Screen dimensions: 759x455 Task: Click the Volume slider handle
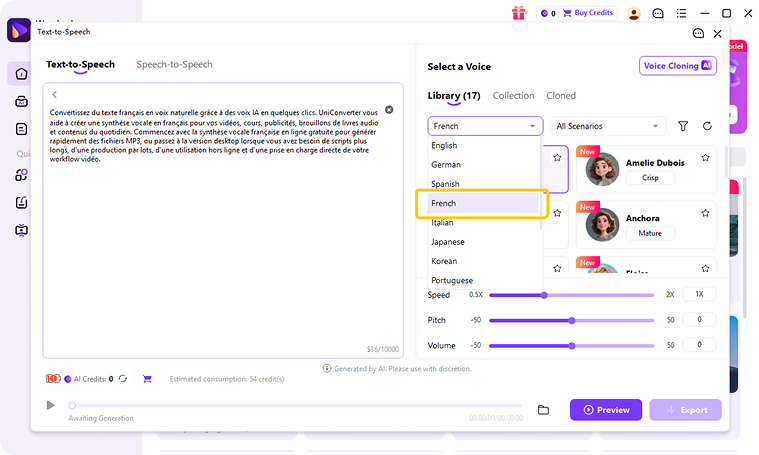pos(572,346)
